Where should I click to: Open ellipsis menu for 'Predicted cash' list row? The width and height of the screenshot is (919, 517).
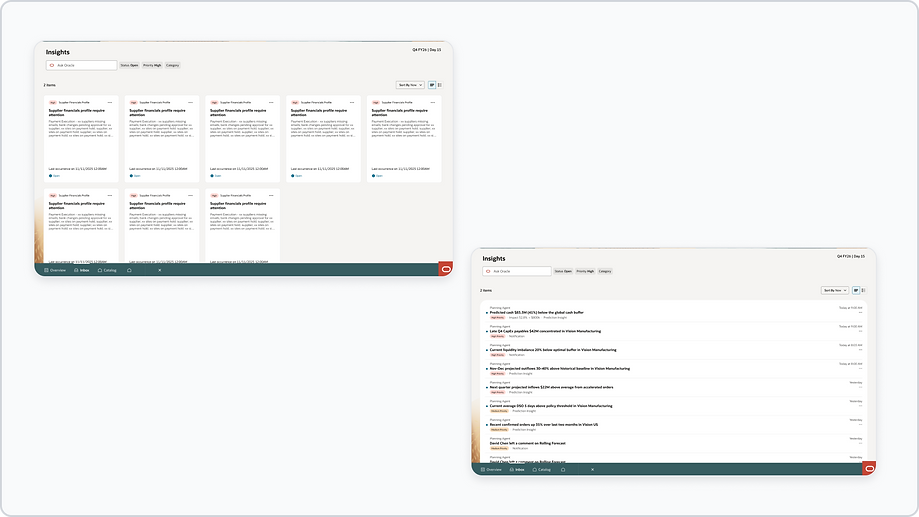pos(860,312)
